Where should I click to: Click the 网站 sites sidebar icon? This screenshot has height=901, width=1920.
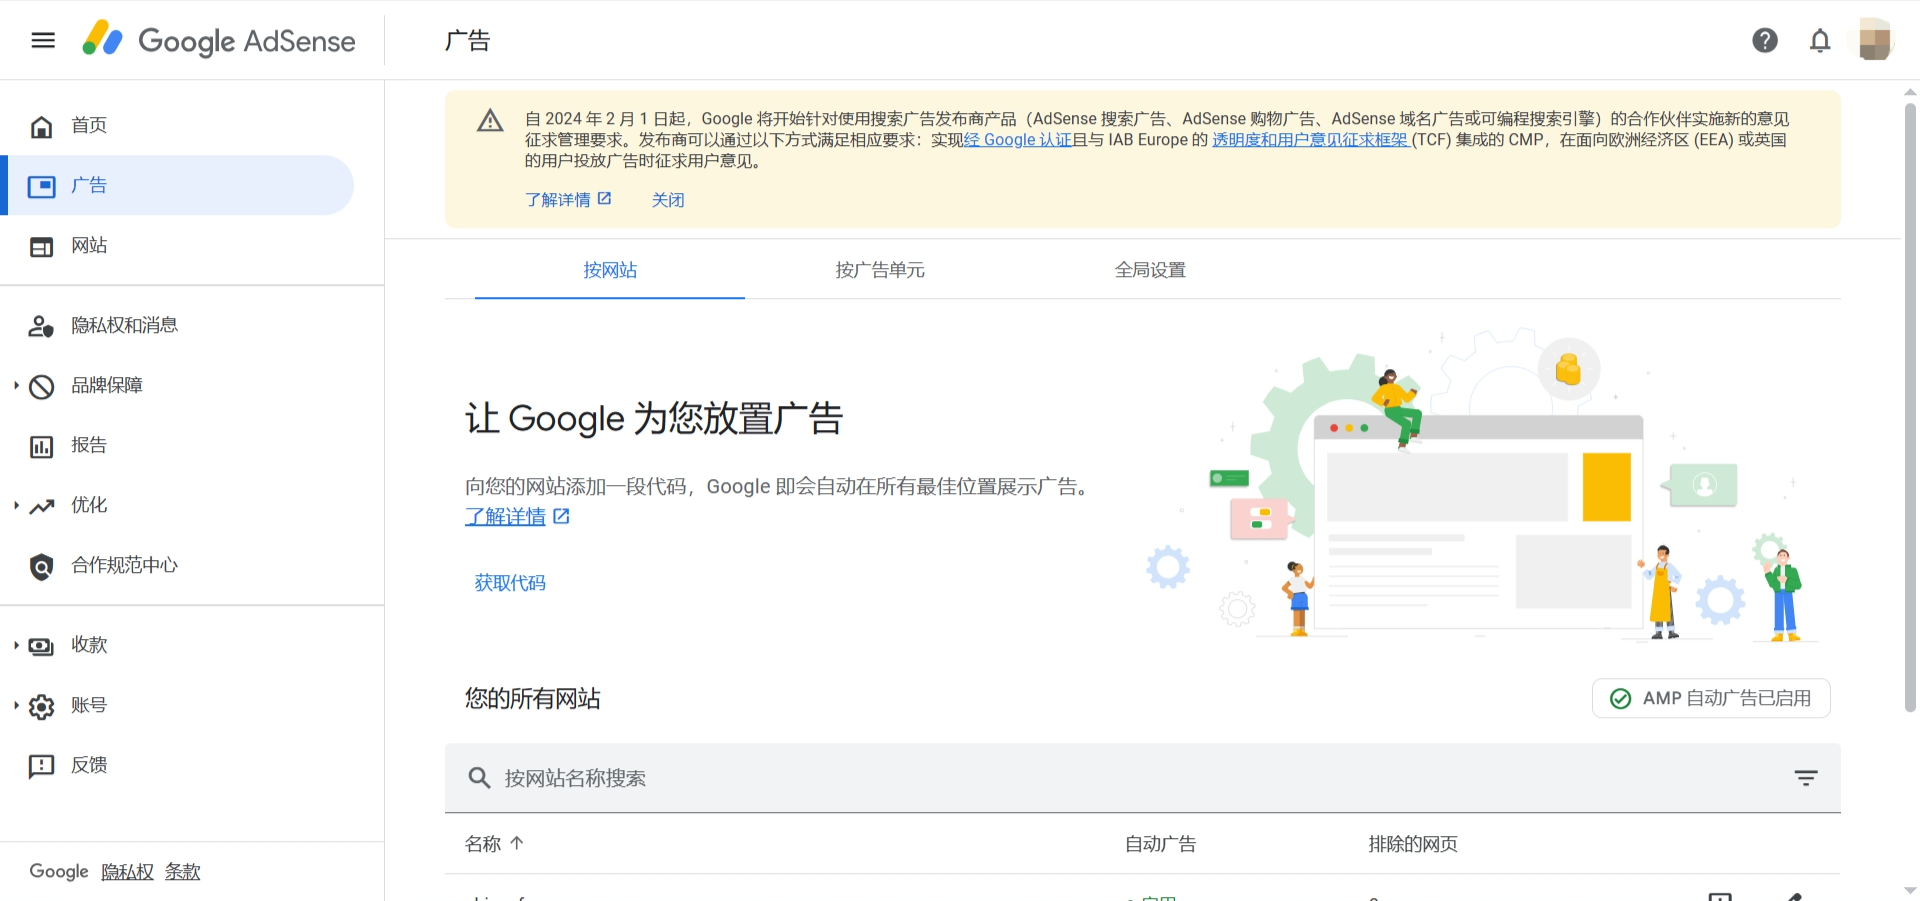pos(41,246)
